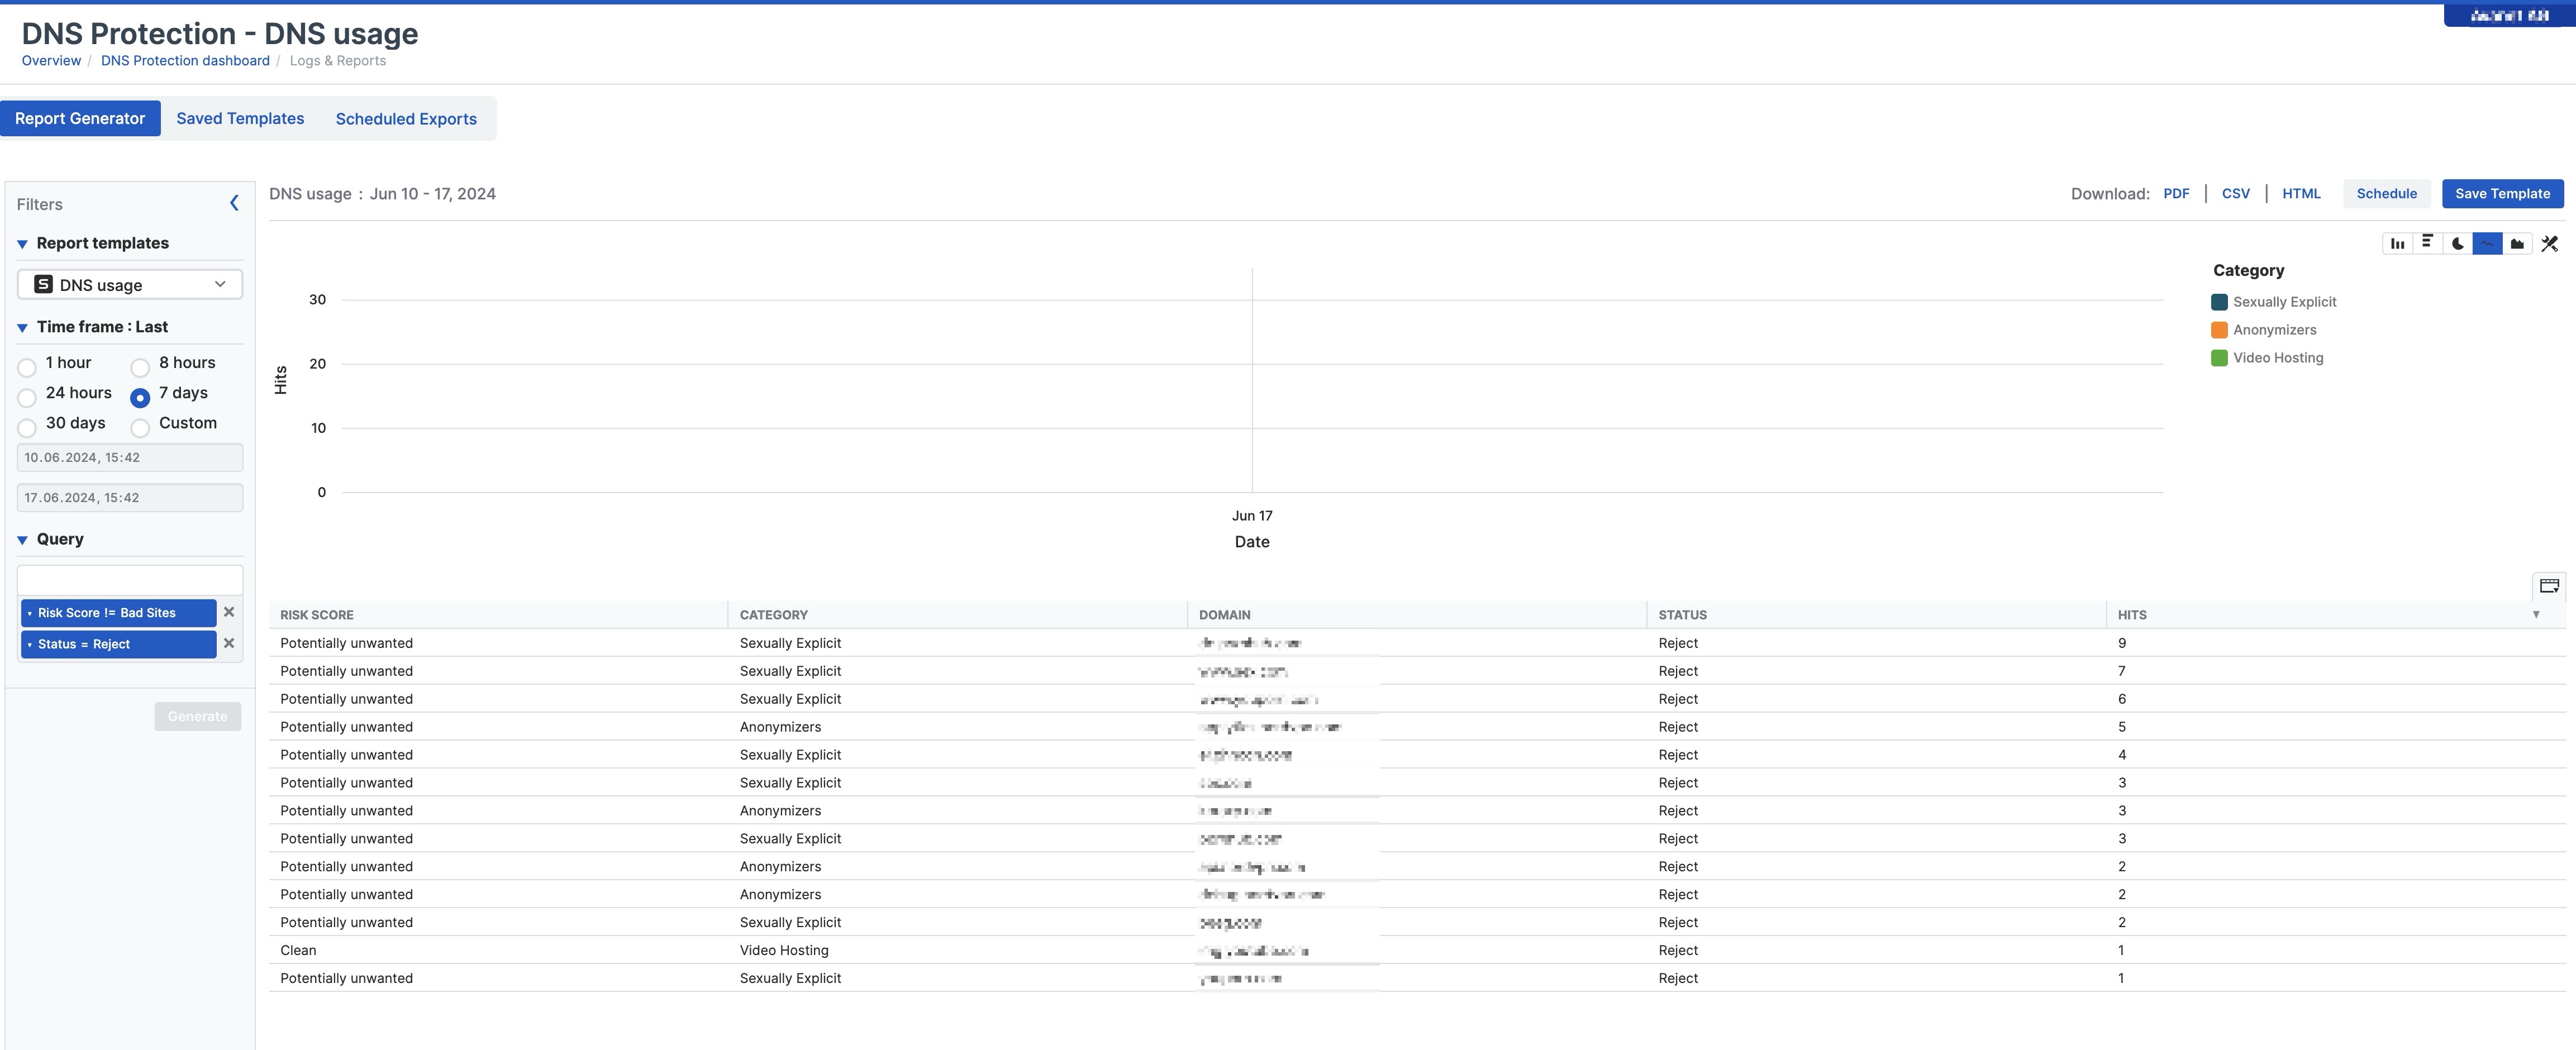Click 'Logs & Reports' breadcrumb text
This screenshot has height=1050, width=2576.
tap(338, 61)
